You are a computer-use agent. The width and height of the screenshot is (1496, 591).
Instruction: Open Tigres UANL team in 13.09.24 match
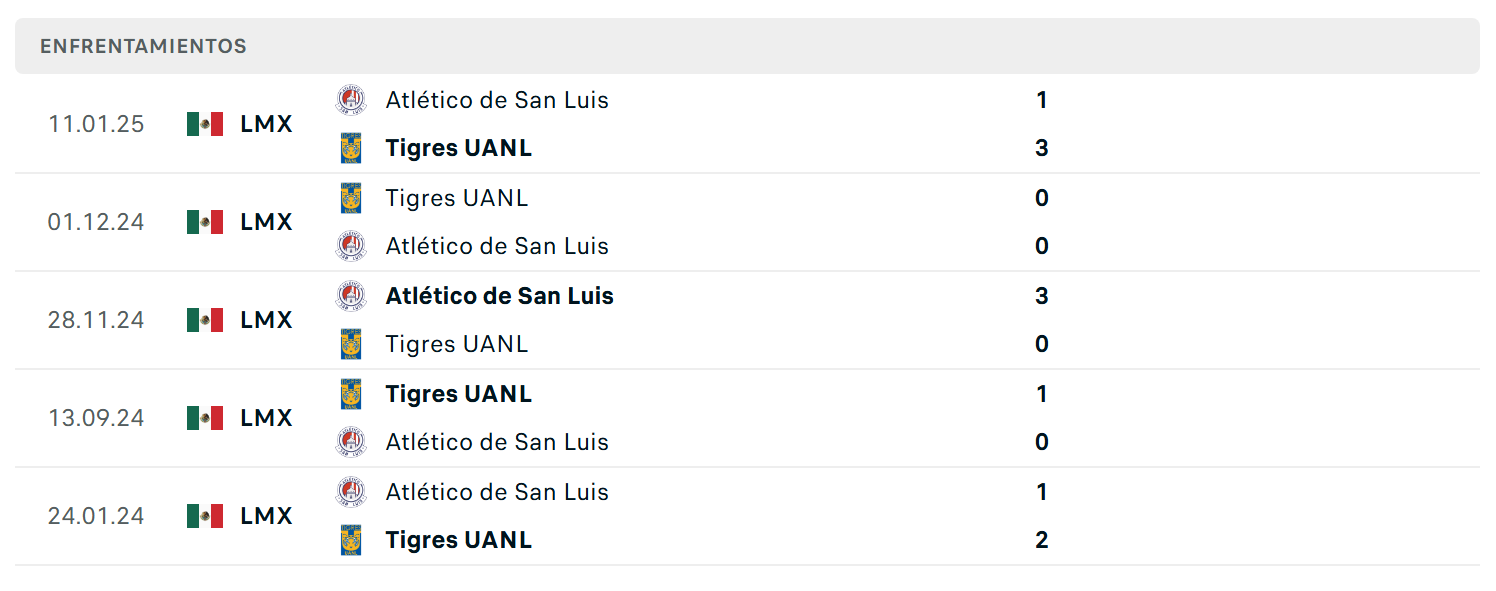click(459, 394)
